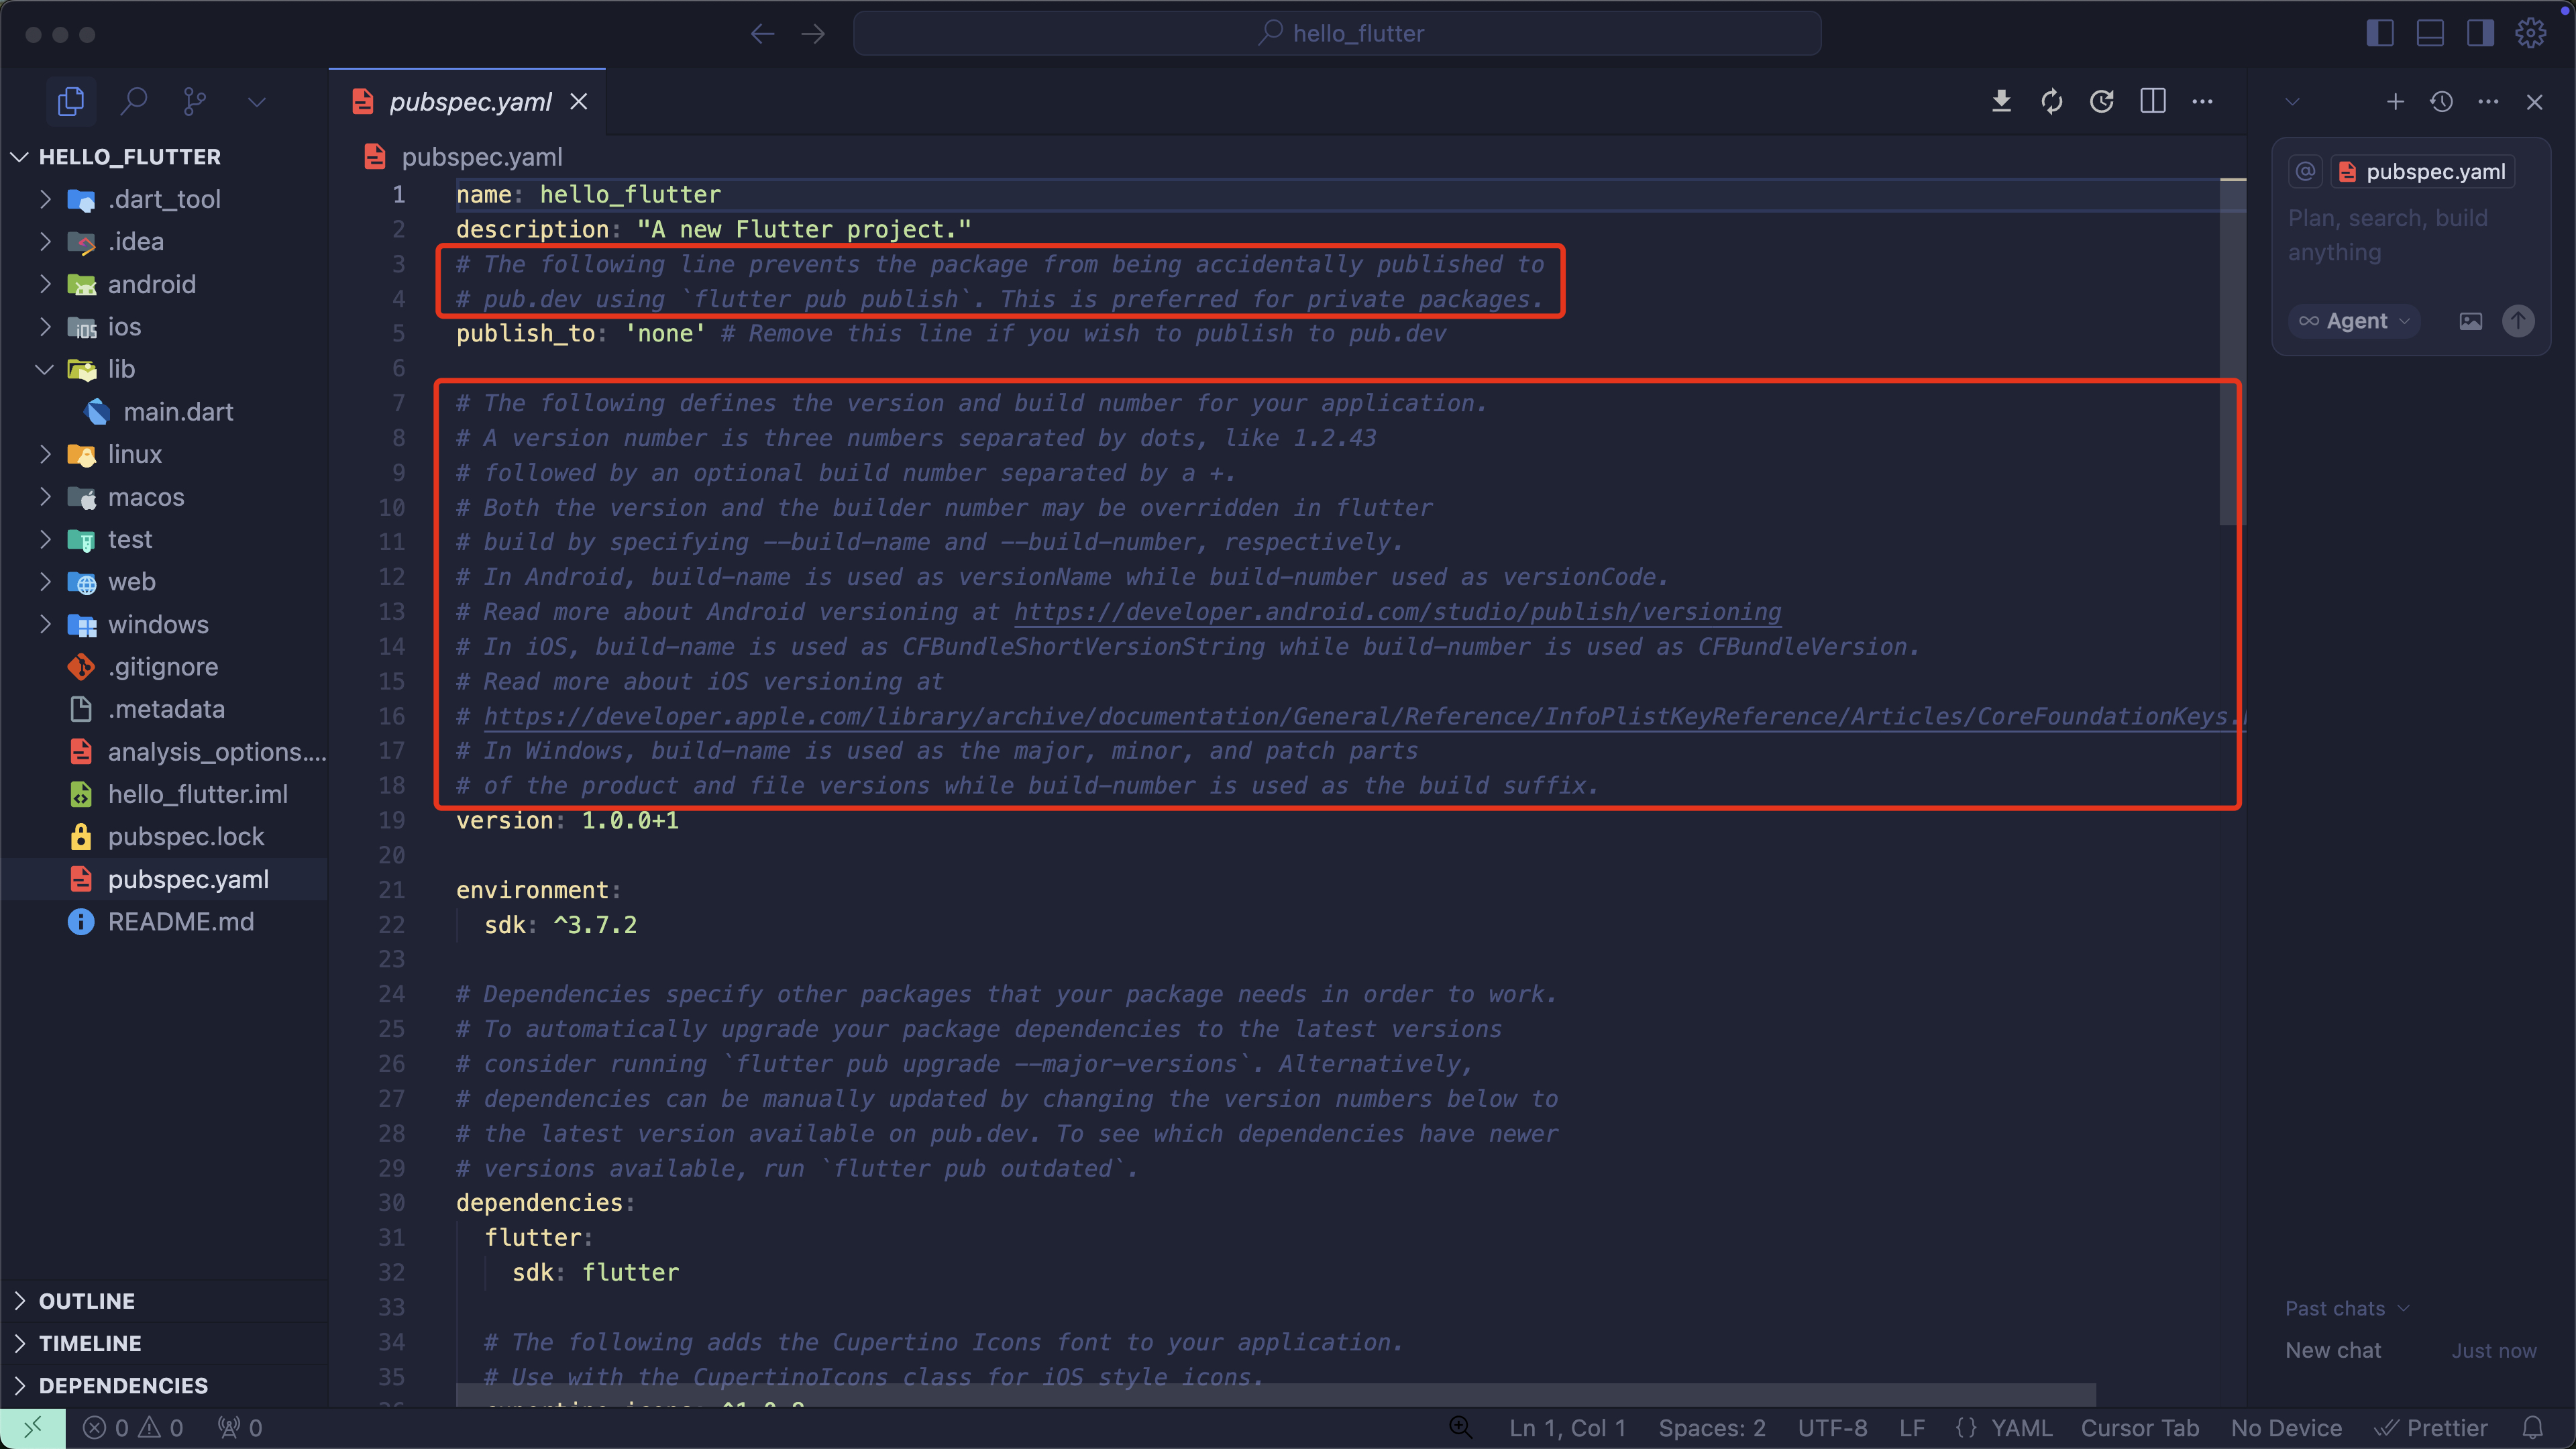Open the notifications bell in status bar
Image resolution: width=2576 pixels, height=1449 pixels.
click(2533, 1427)
